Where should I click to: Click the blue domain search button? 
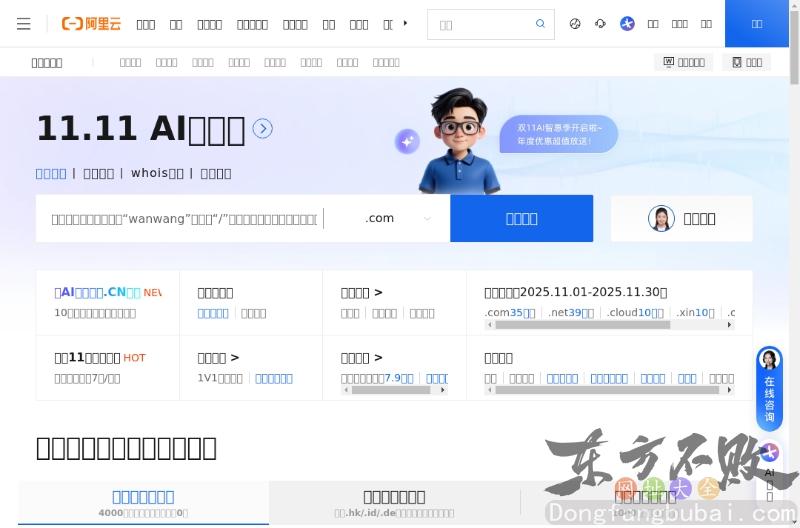pyautogui.click(x=521, y=218)
